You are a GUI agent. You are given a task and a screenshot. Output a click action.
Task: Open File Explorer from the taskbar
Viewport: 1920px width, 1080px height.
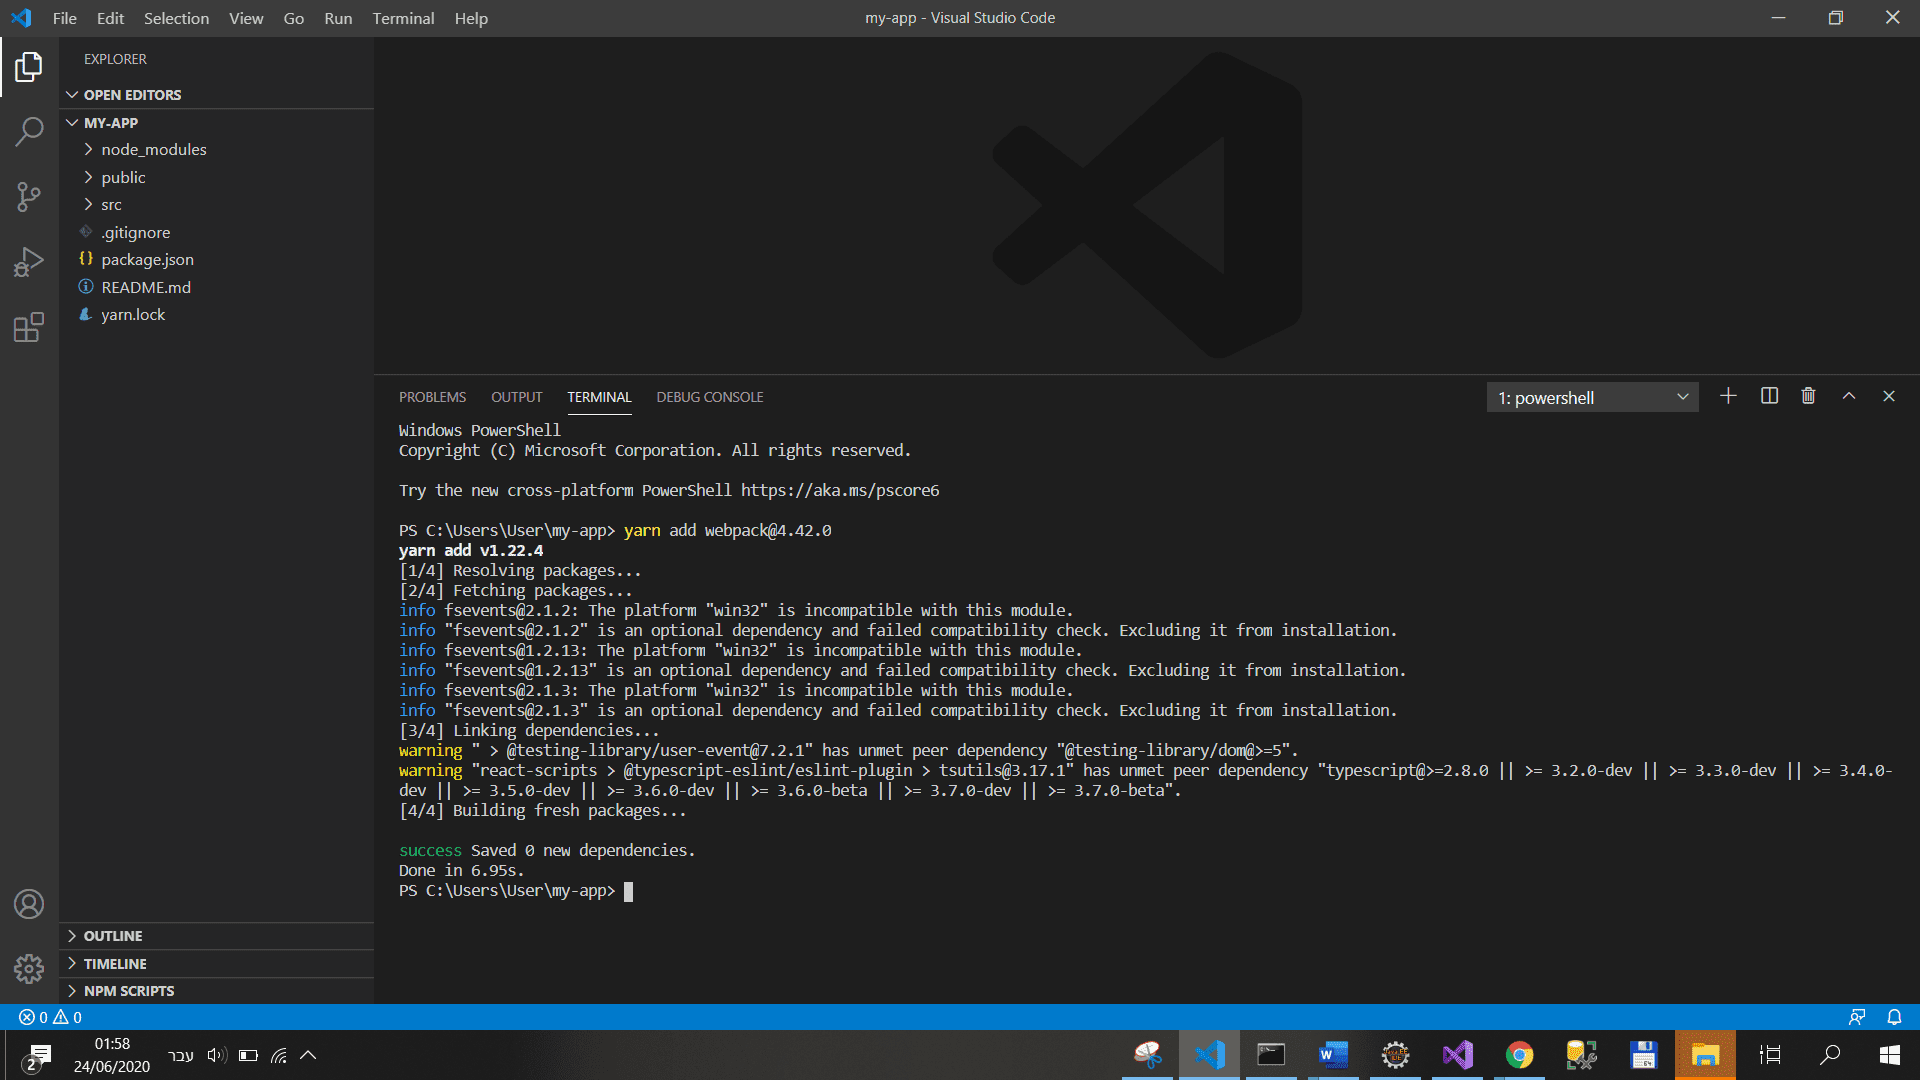pyautogui.click(x=1705, y=1055)
